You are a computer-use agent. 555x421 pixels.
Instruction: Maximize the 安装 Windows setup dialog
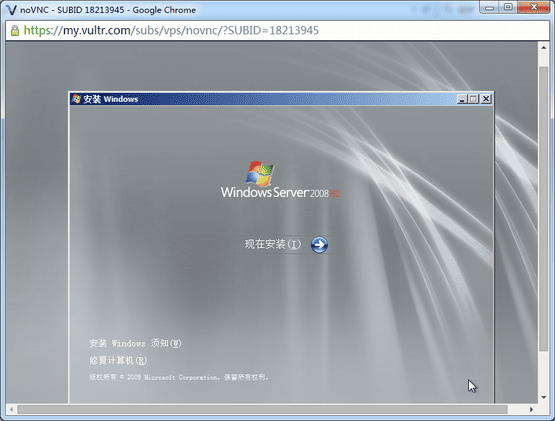473,99
